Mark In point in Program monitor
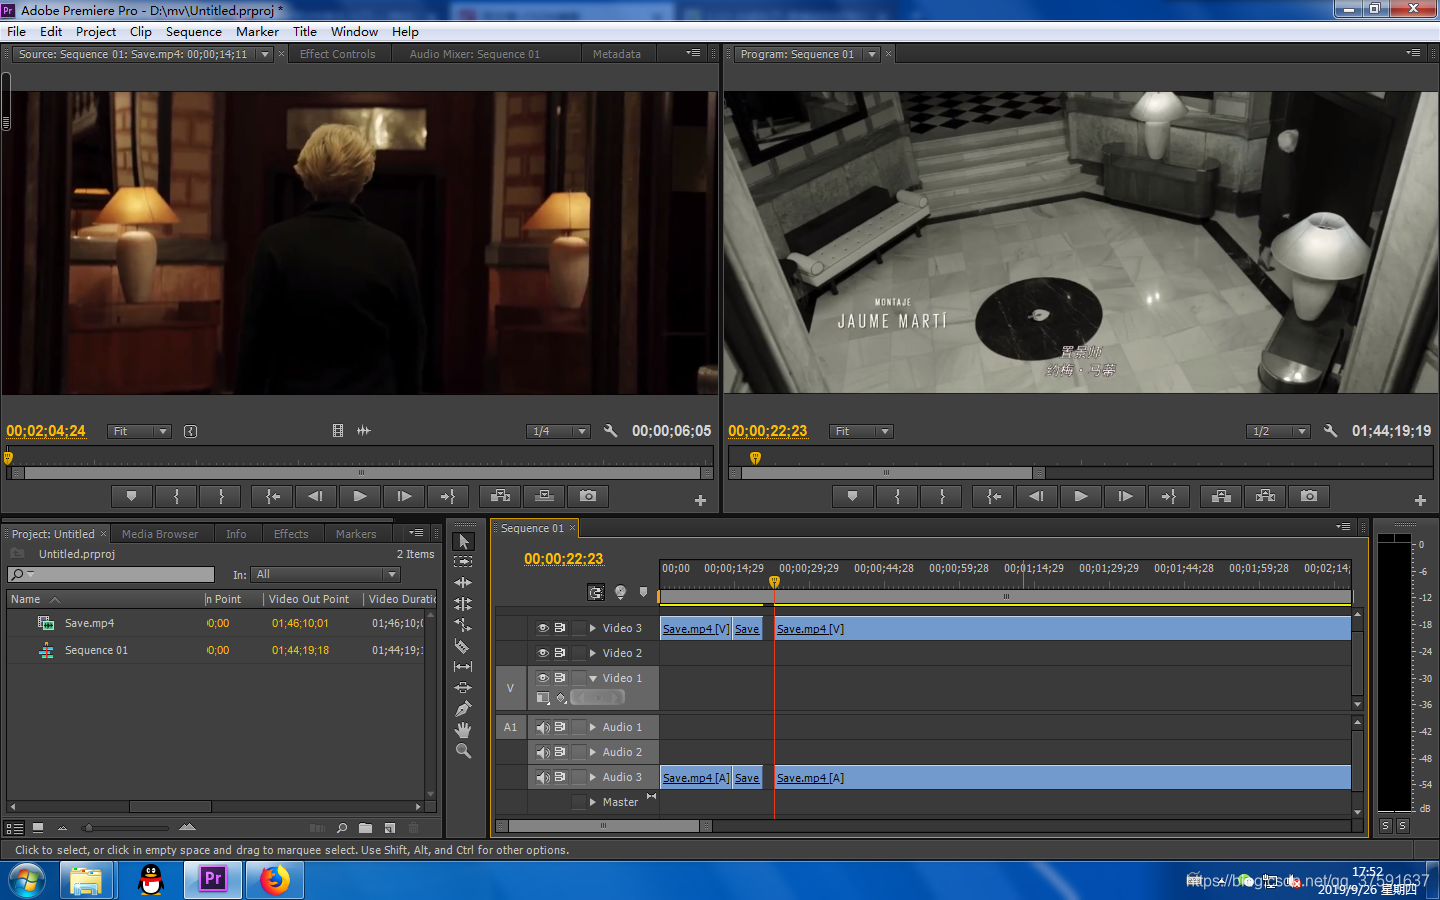Viewport: 1440px width, 900px height. tap(897, 496)
